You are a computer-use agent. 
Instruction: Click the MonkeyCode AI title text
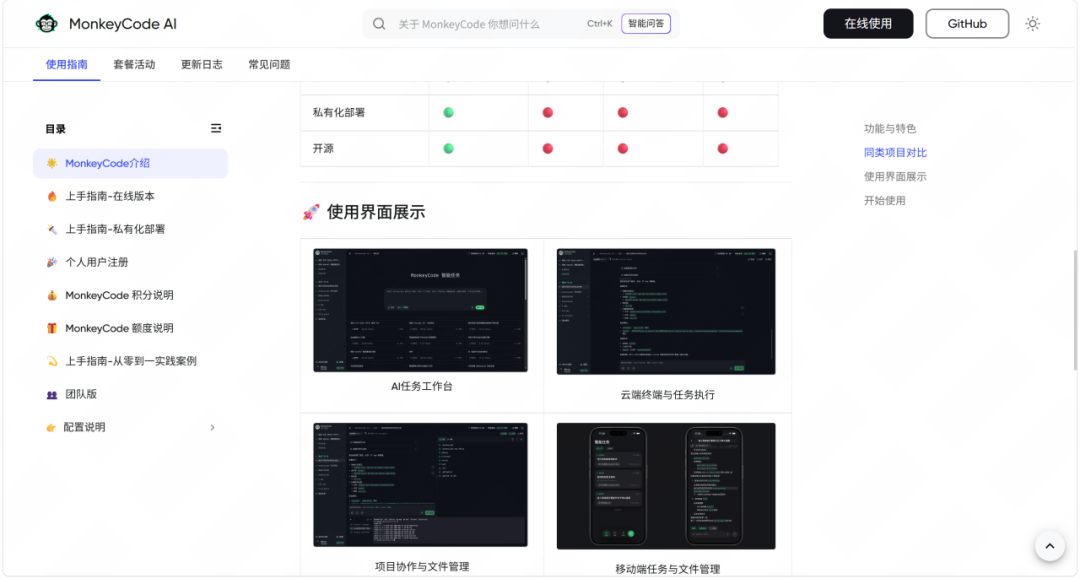[x=123, y=24]
